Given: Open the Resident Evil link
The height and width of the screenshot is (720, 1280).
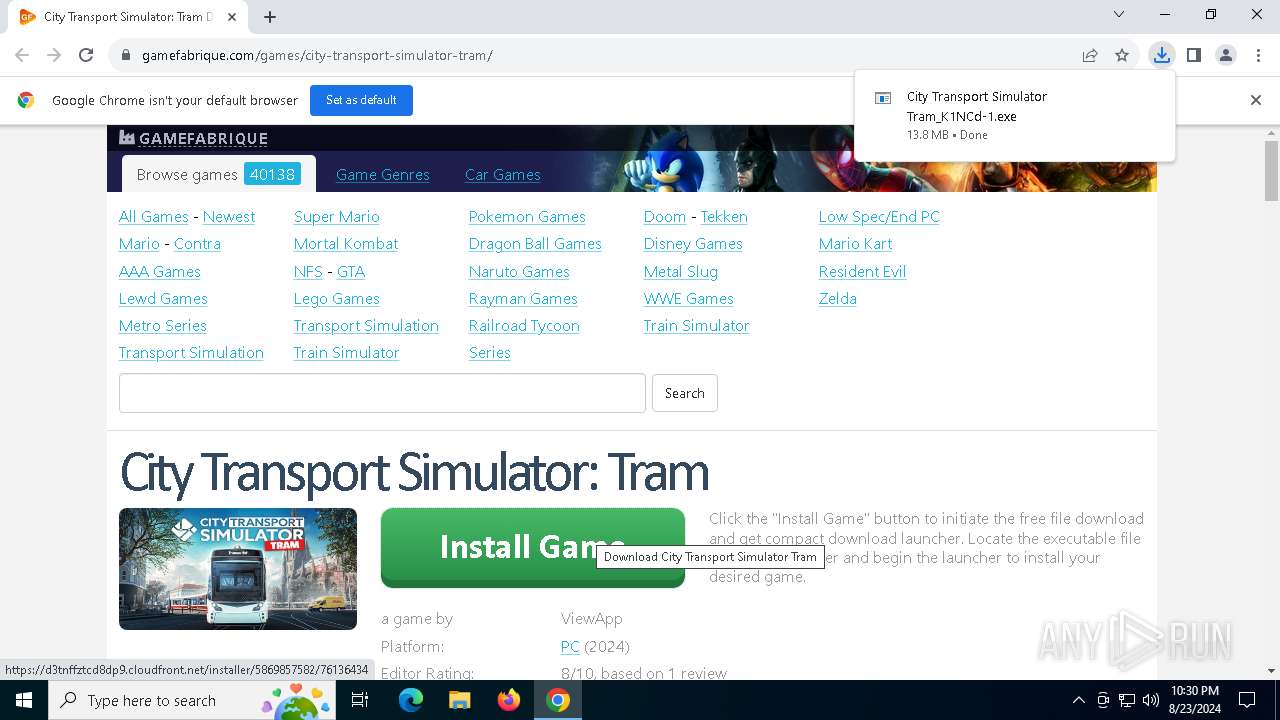Looking at the screenshot, I should pos(862,271).
